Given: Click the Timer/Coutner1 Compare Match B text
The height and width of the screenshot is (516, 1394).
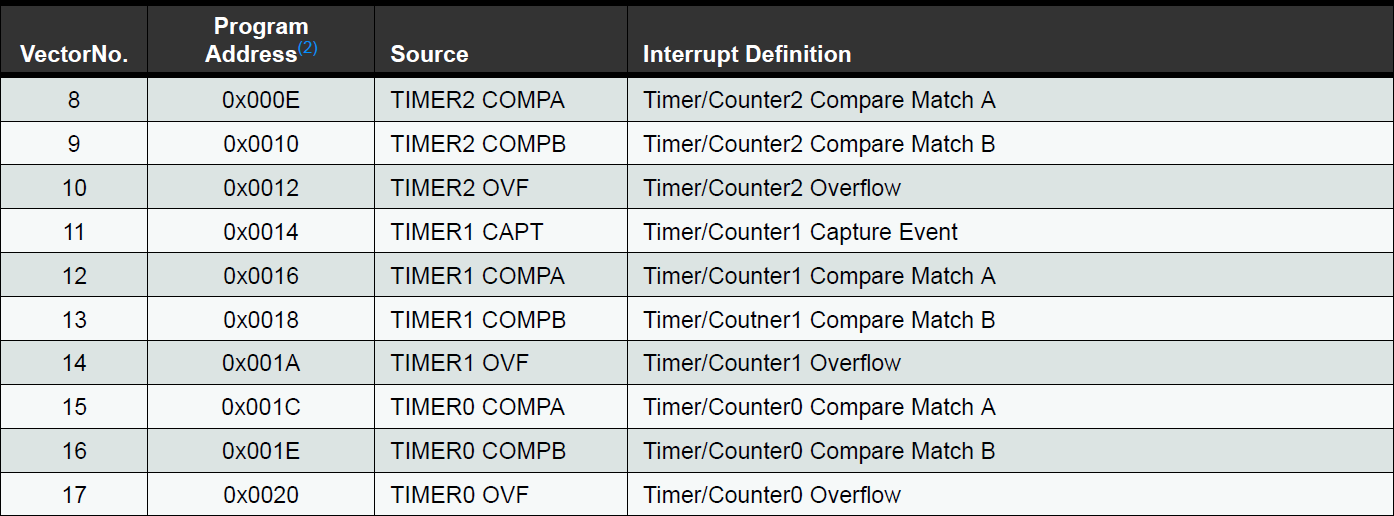Looking at the screenshot, I should [x=819, y=320].
